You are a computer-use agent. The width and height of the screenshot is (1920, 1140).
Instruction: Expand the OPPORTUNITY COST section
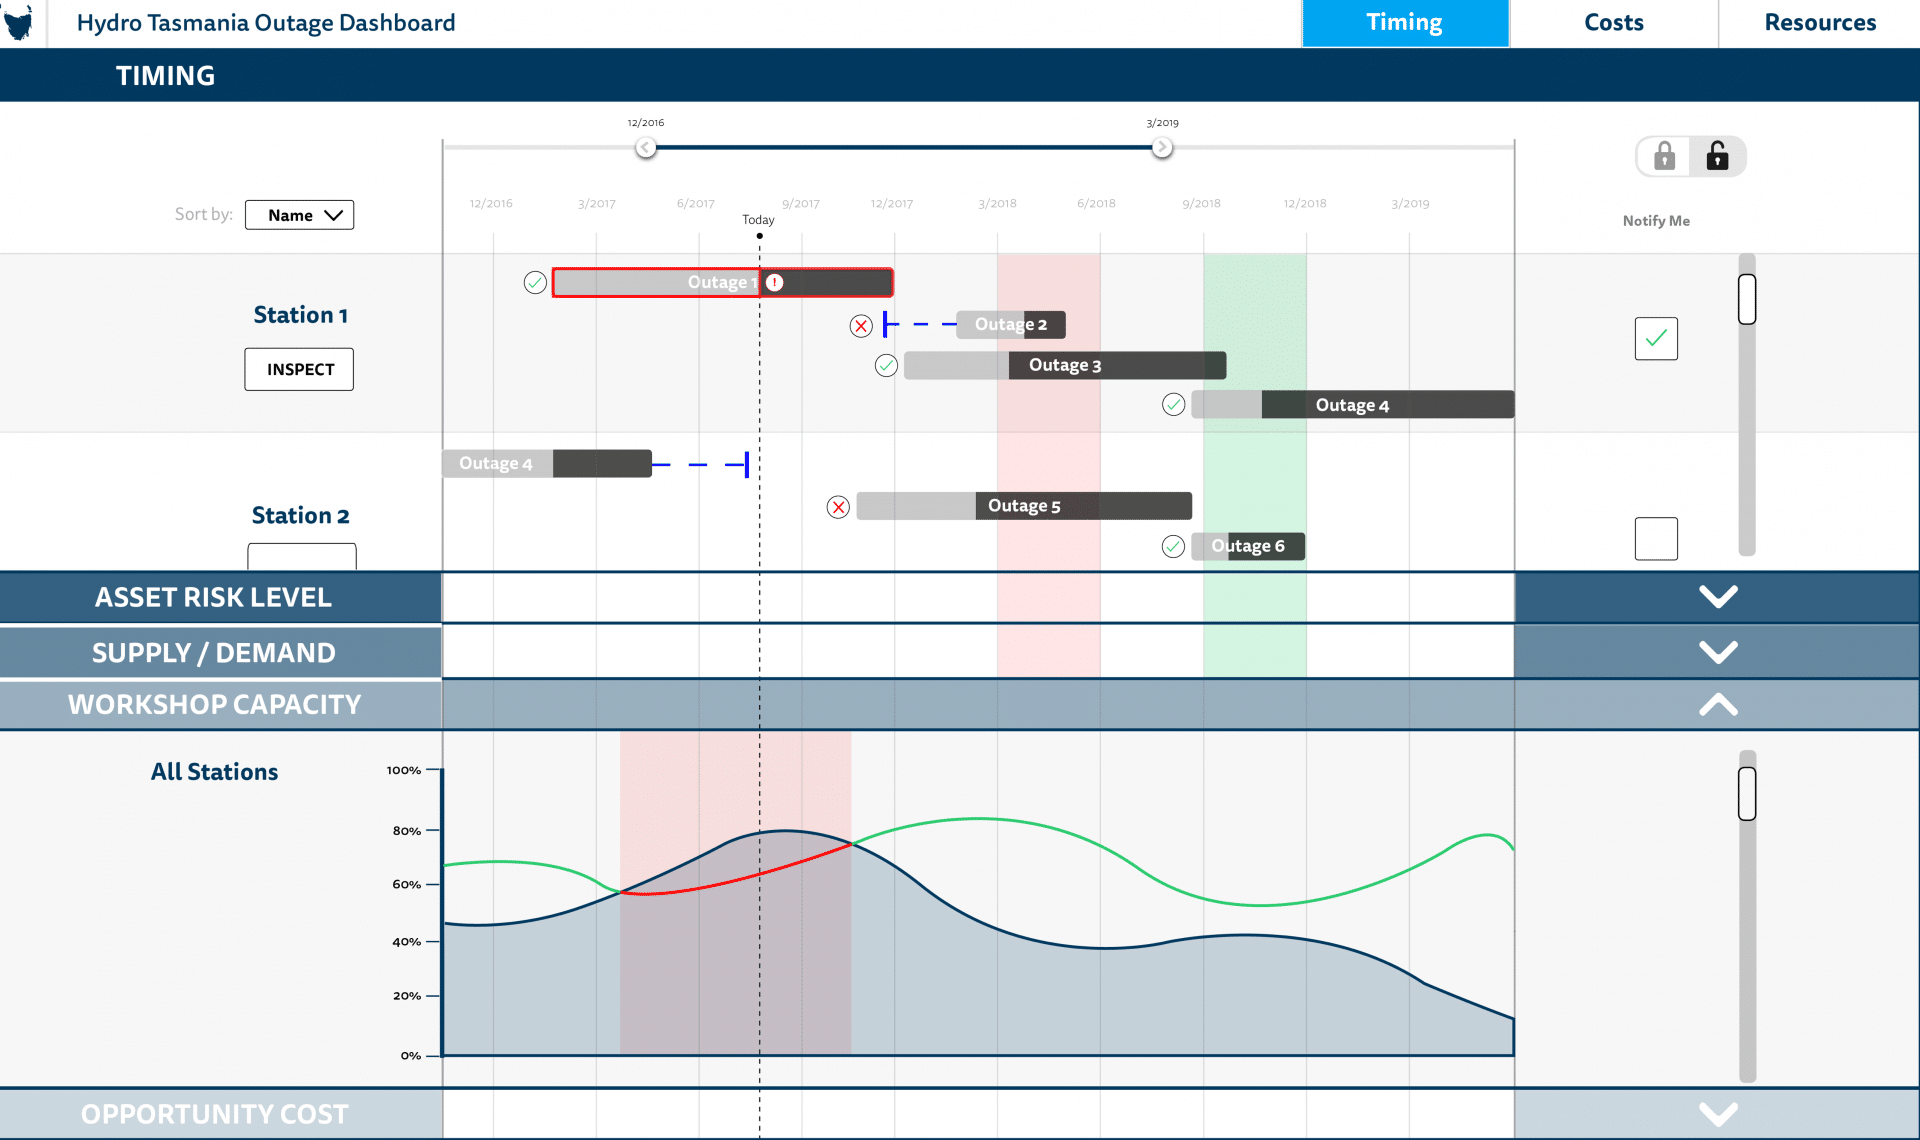[x=1718, y=1113]
